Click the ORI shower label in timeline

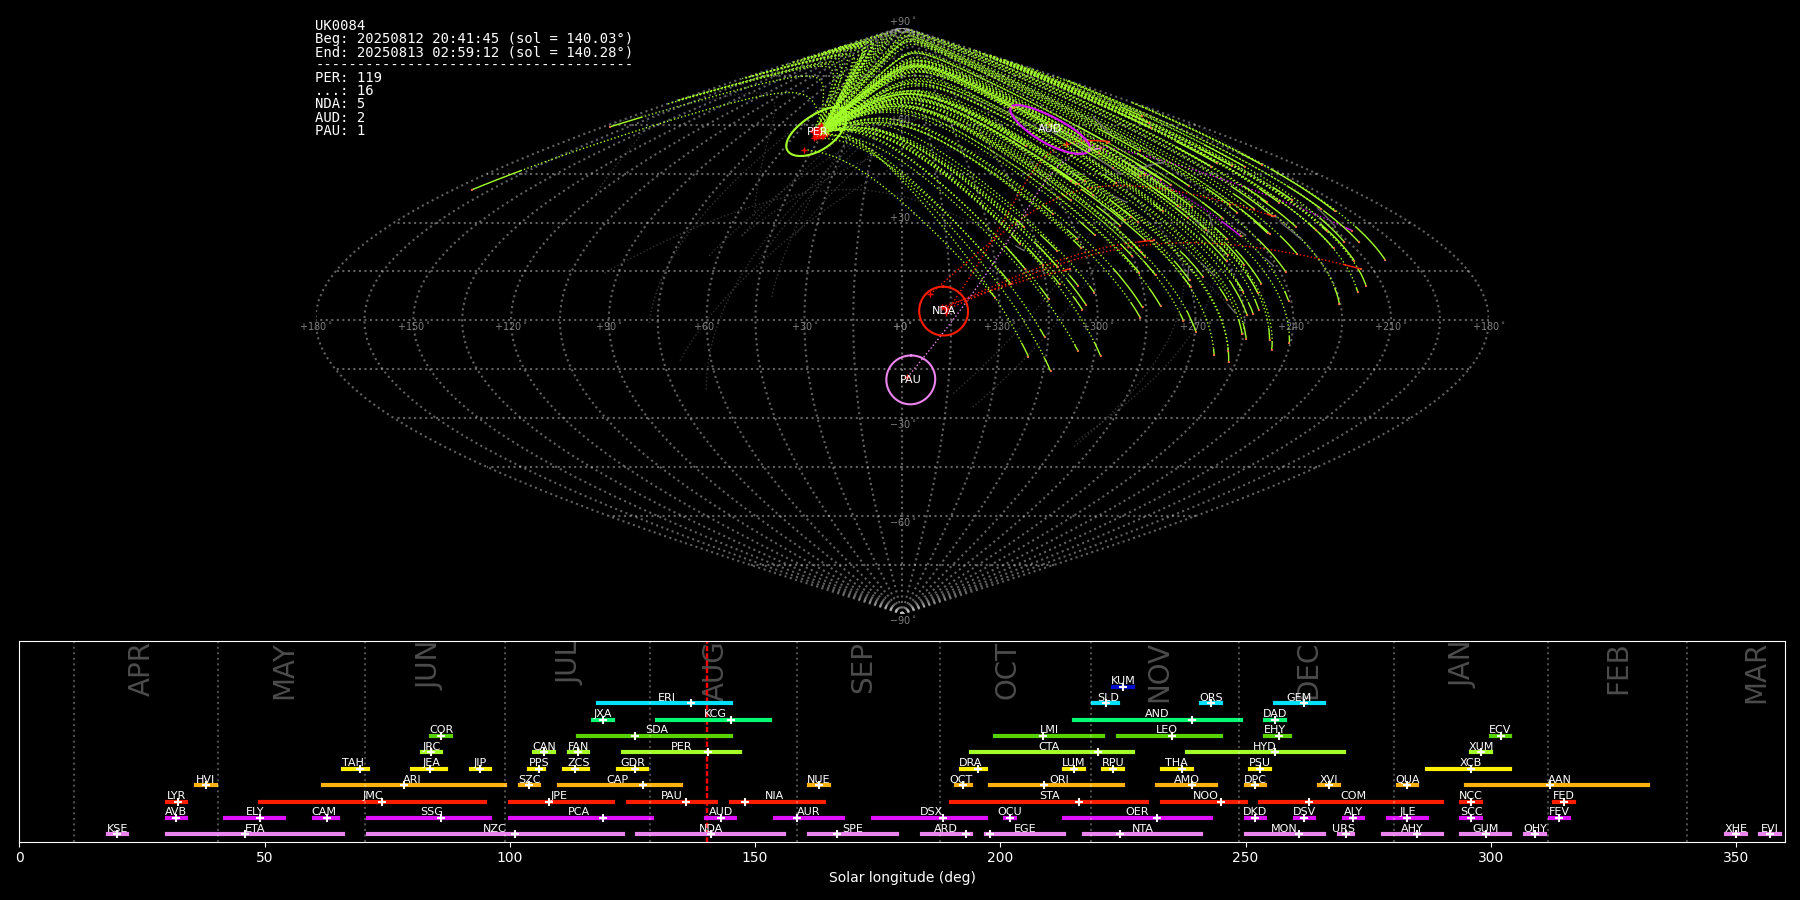(1059, 780)
